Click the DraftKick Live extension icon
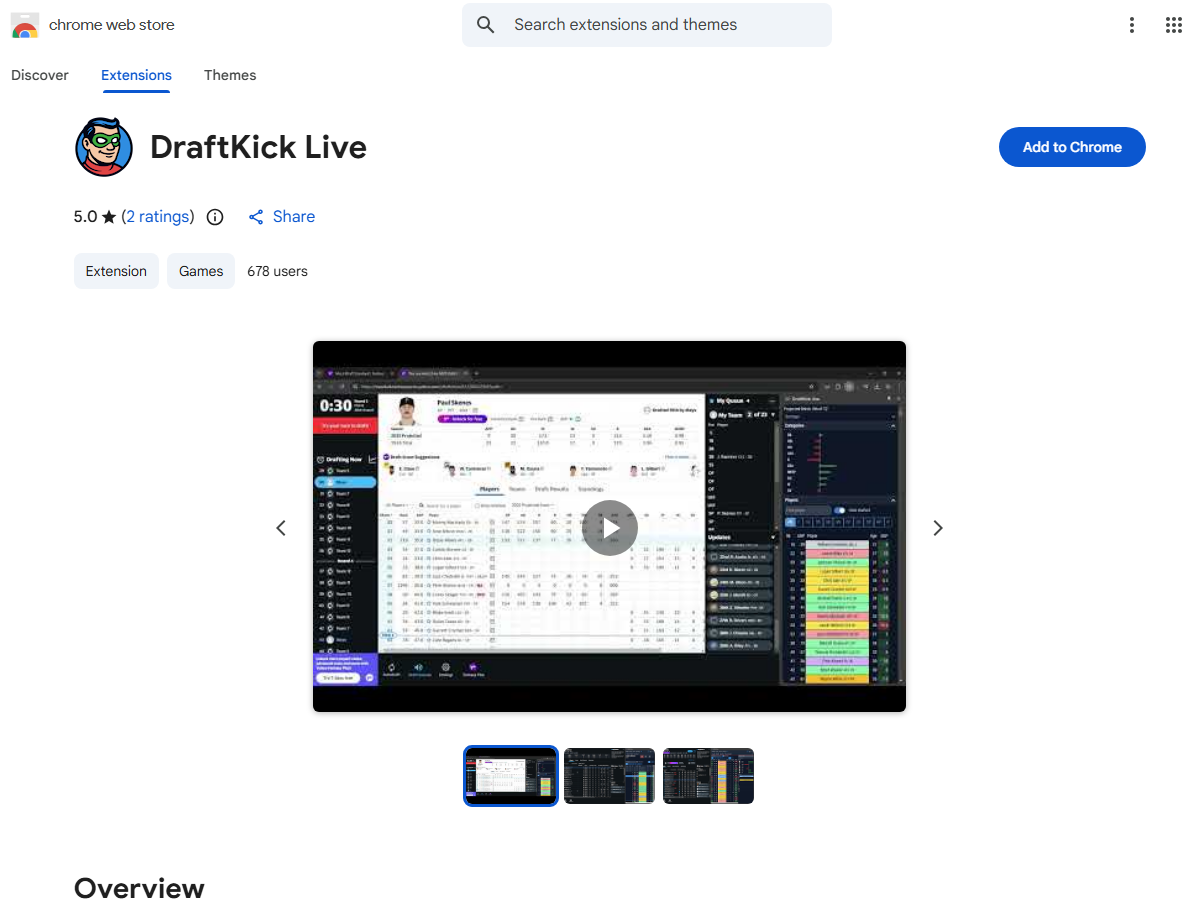 click(x=104, y=147)
